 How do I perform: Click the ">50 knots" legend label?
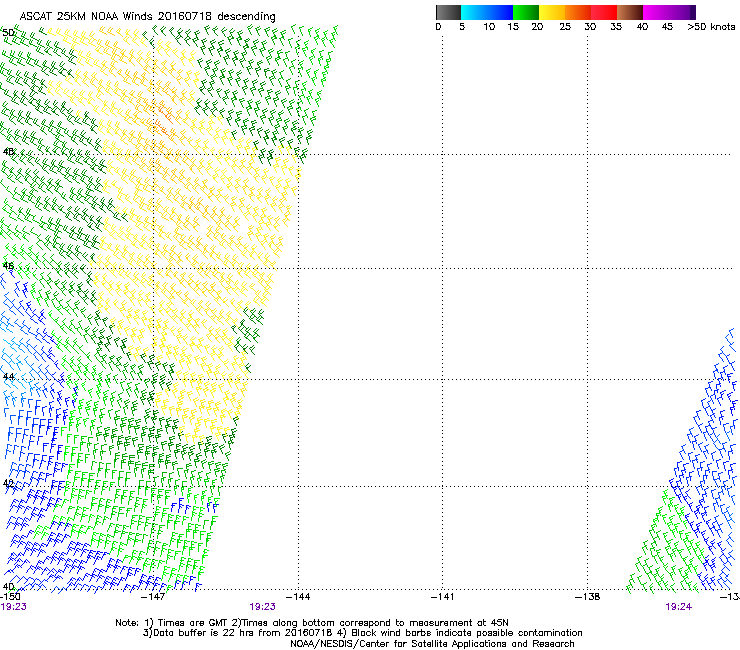click(x=711, y=27)
